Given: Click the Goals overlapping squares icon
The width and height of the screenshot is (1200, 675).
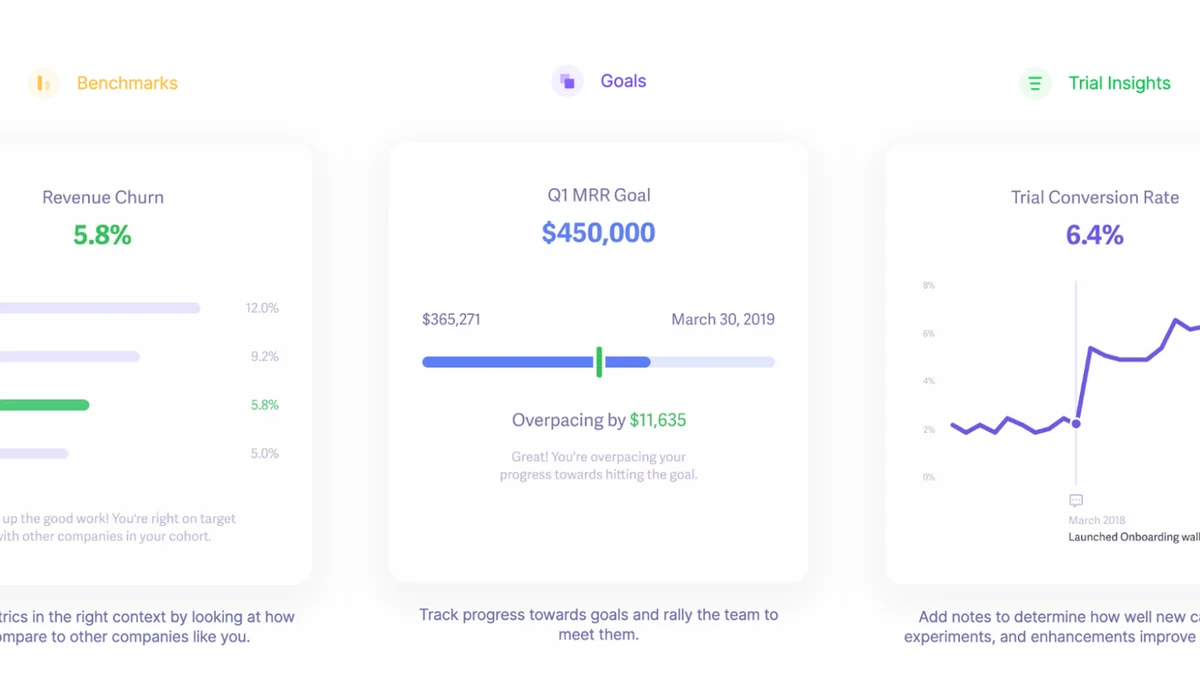Looking at the screenshot, I should coord(567,81).
